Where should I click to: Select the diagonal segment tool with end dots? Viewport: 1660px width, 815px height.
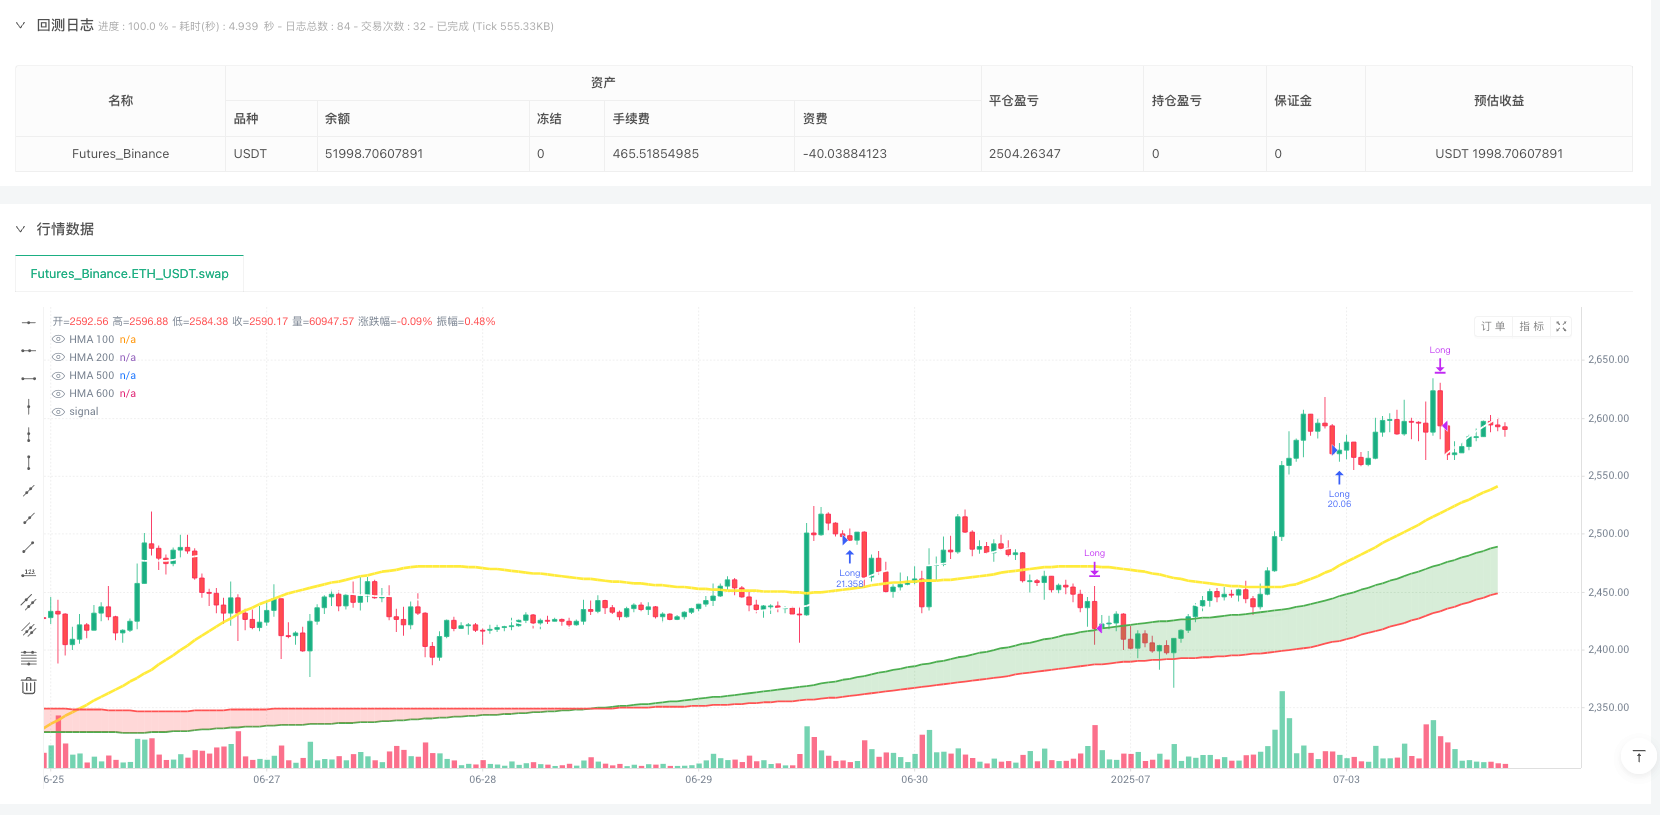tap(29, 546)
